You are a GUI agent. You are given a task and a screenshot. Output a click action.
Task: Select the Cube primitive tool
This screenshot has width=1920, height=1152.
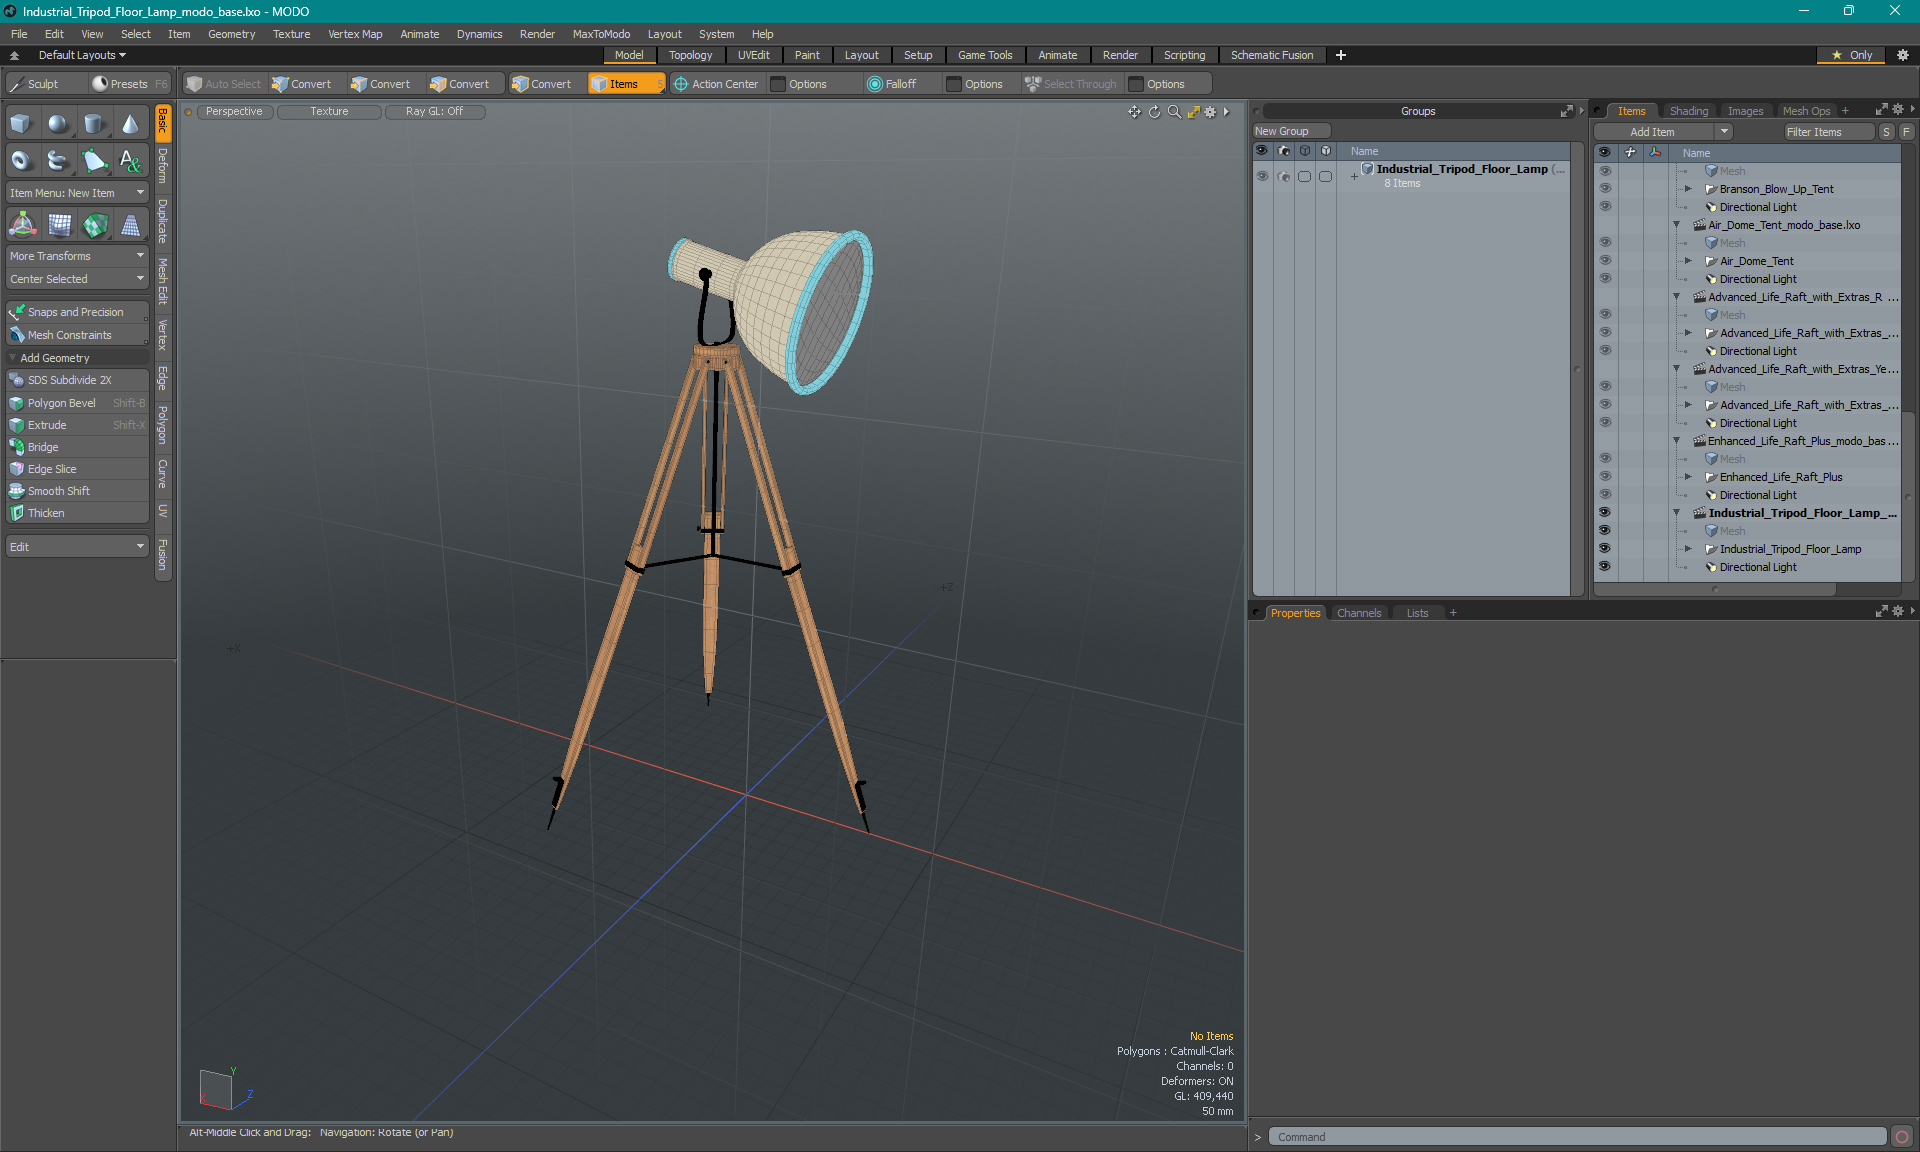coord(21,124)
